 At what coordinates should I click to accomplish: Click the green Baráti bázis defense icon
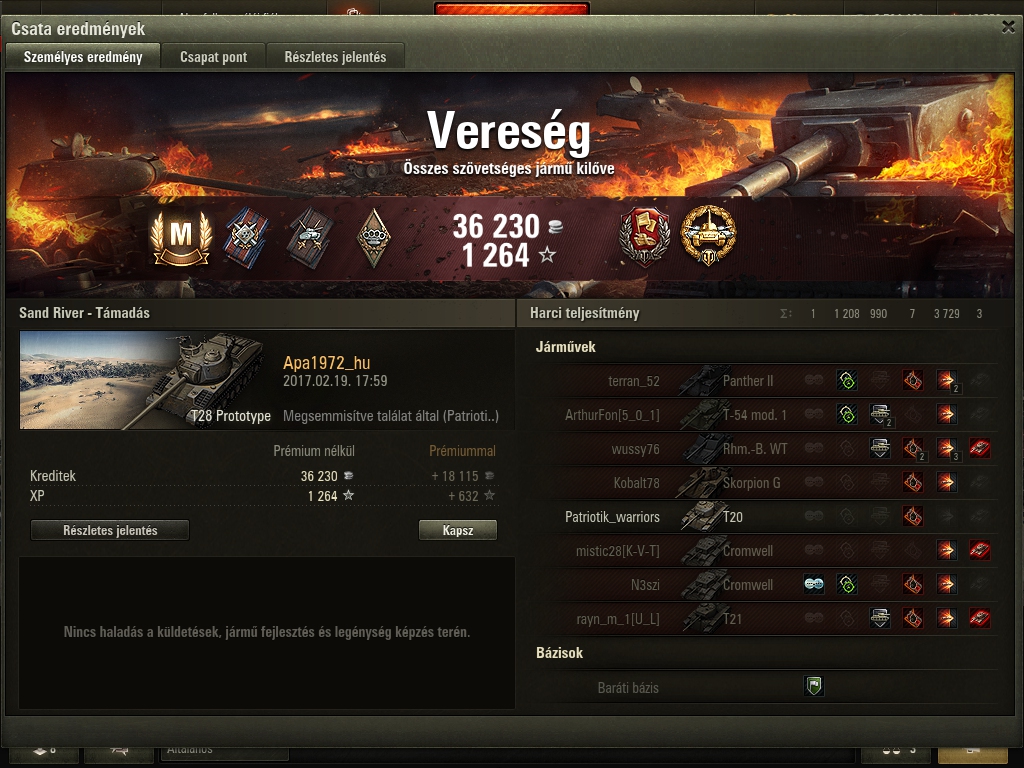[x=814, y=686]
